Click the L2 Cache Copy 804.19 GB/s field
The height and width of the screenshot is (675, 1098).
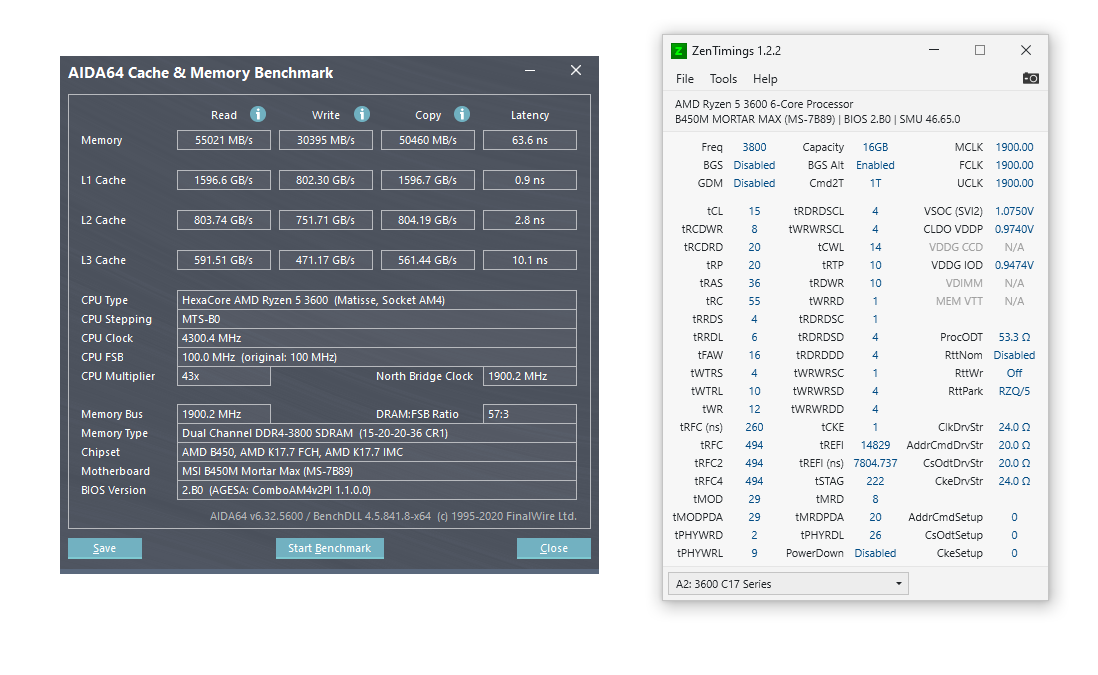pyautogui.click(x=428, y=220)
